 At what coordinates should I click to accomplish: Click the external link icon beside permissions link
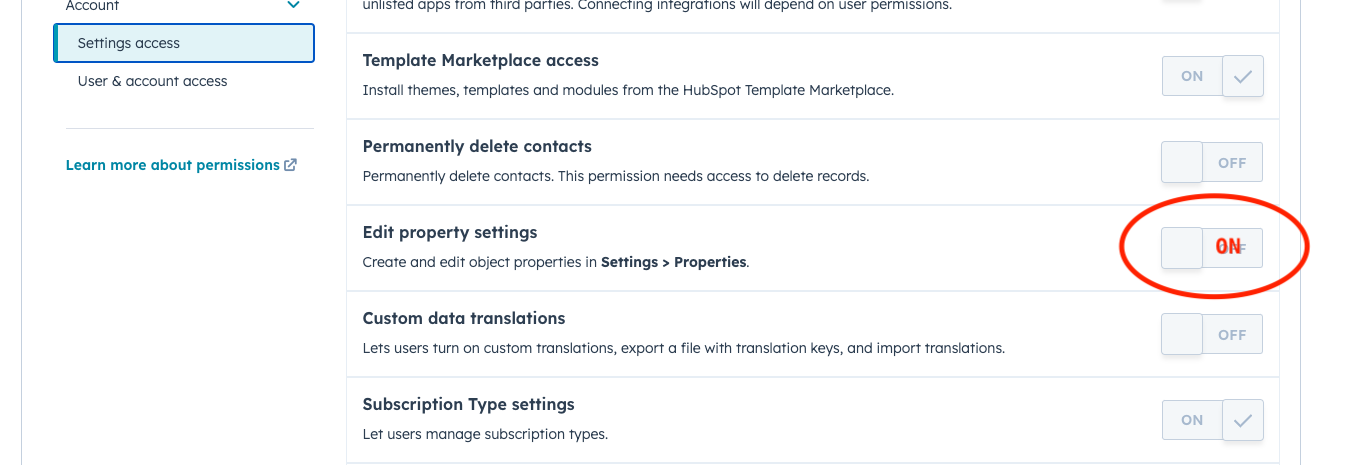[290, 165]
